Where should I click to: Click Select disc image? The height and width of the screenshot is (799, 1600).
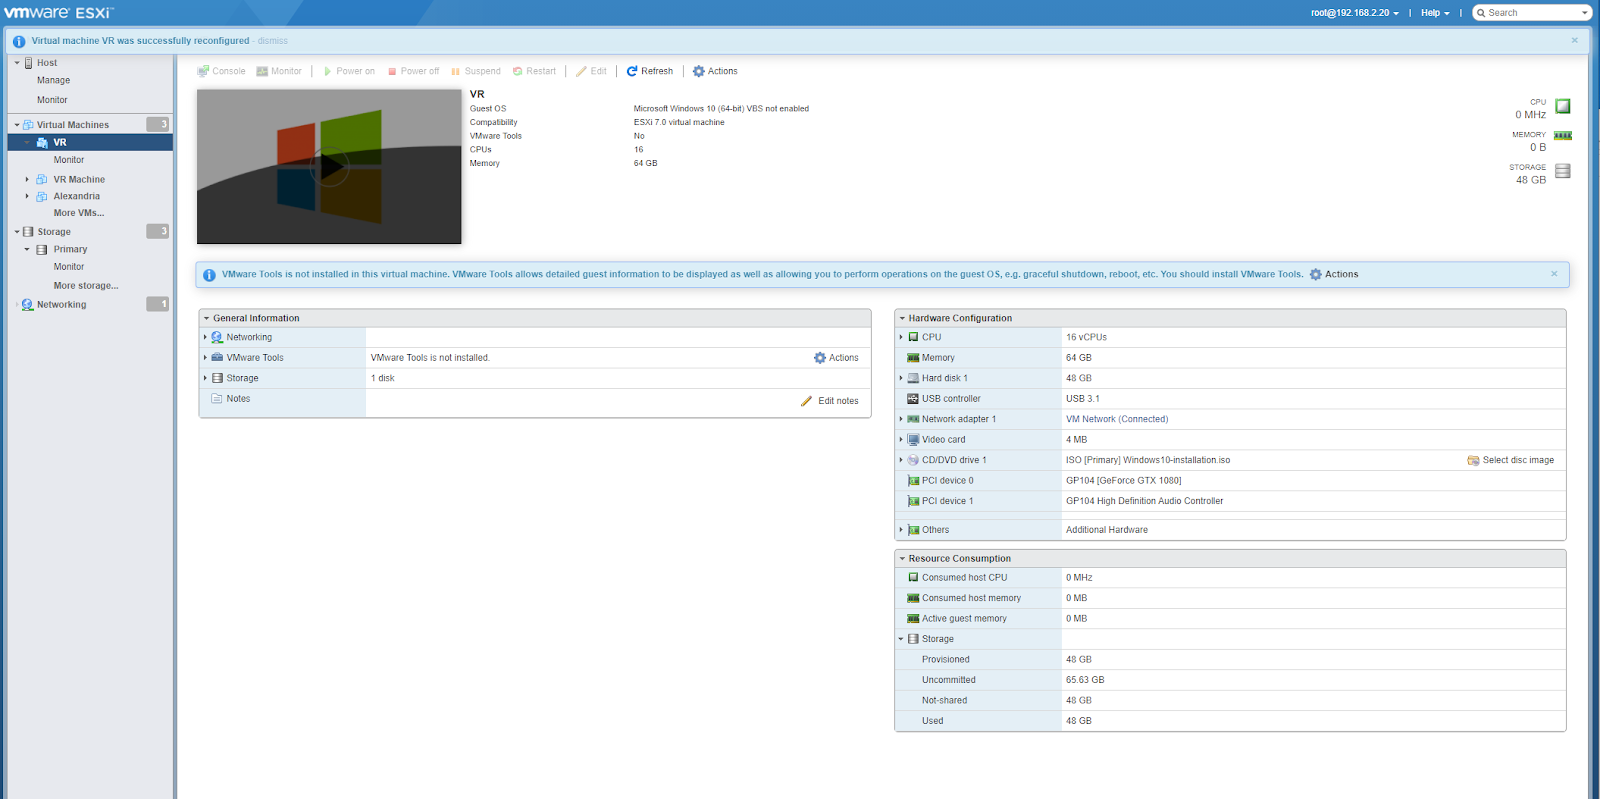coord(1511,461)
